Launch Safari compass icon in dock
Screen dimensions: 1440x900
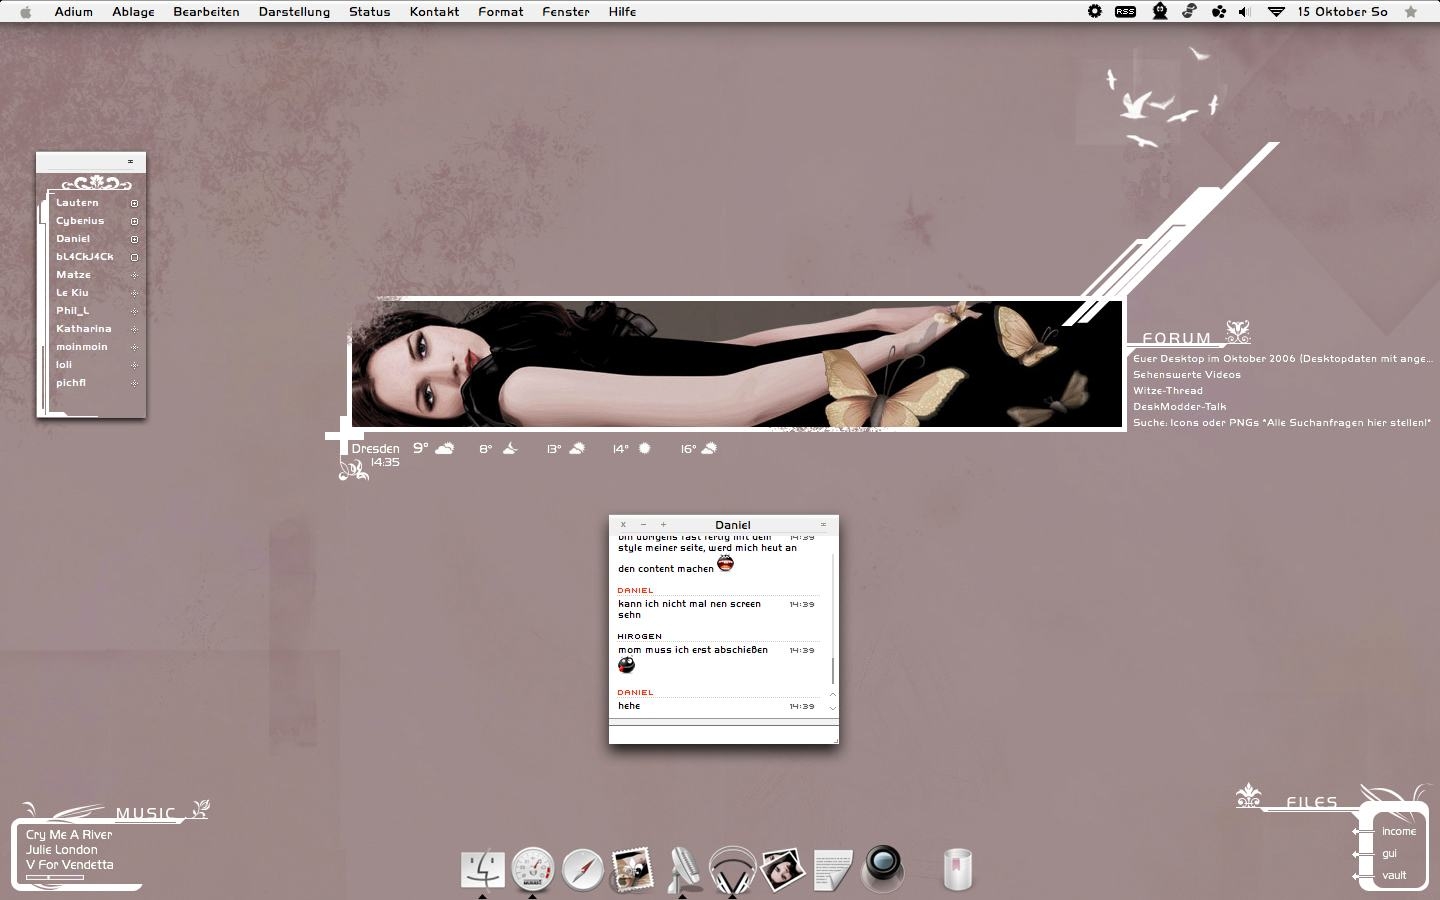(x=582, y=869)
